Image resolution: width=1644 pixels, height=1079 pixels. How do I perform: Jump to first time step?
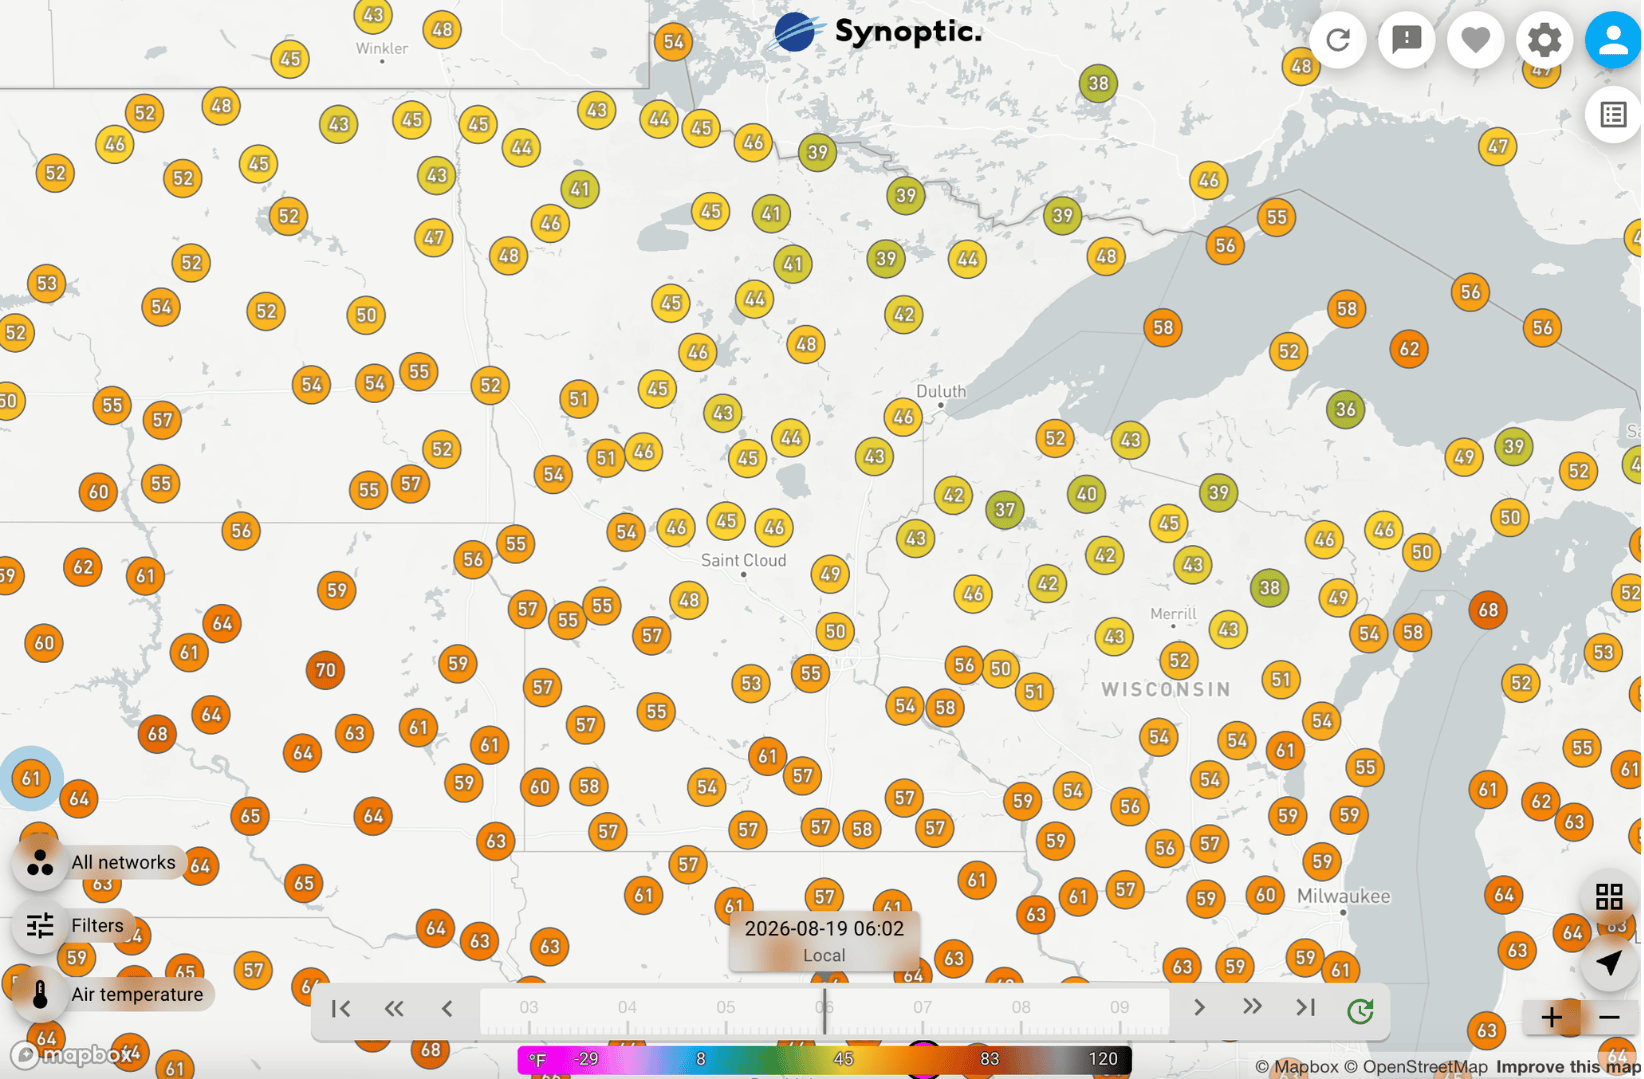(341, 1009)
